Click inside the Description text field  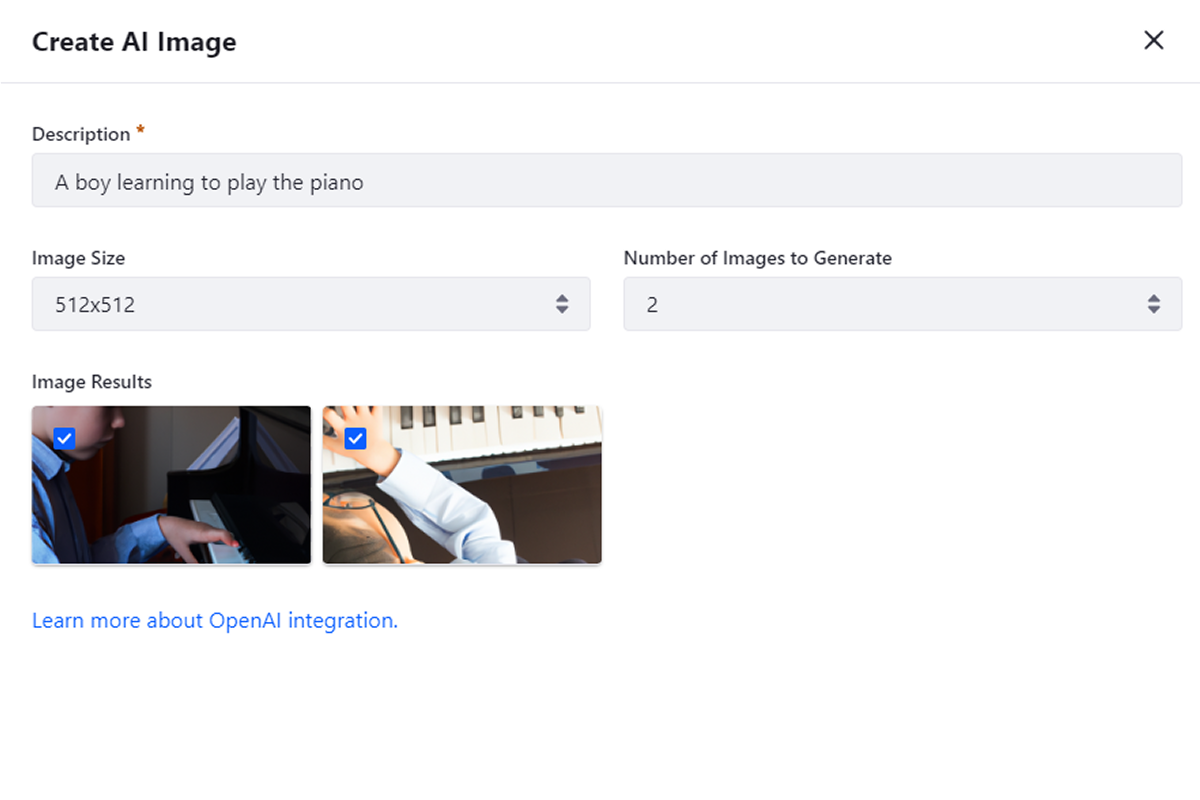point(700,181)
